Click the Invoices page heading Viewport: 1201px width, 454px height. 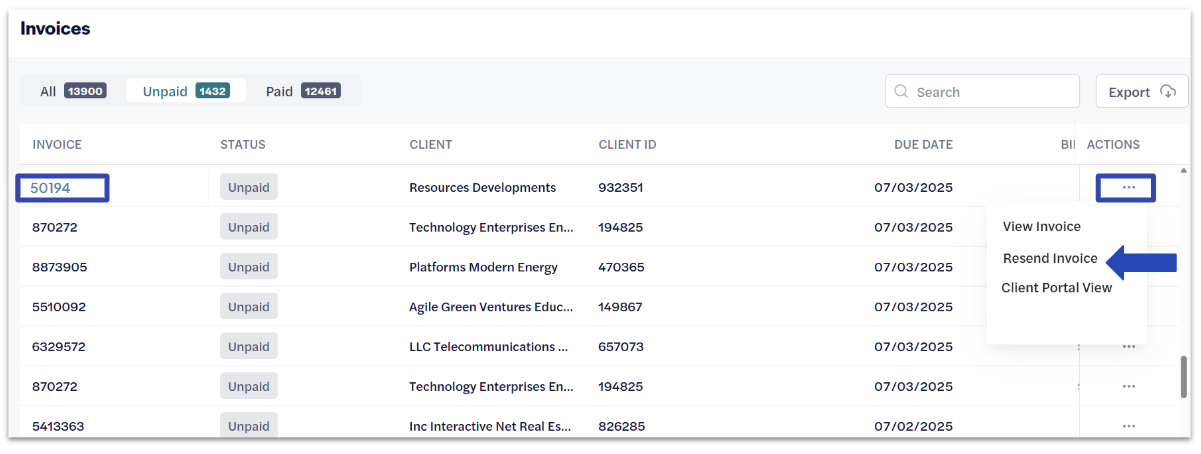pyautogui.click(x=55, y=29)
